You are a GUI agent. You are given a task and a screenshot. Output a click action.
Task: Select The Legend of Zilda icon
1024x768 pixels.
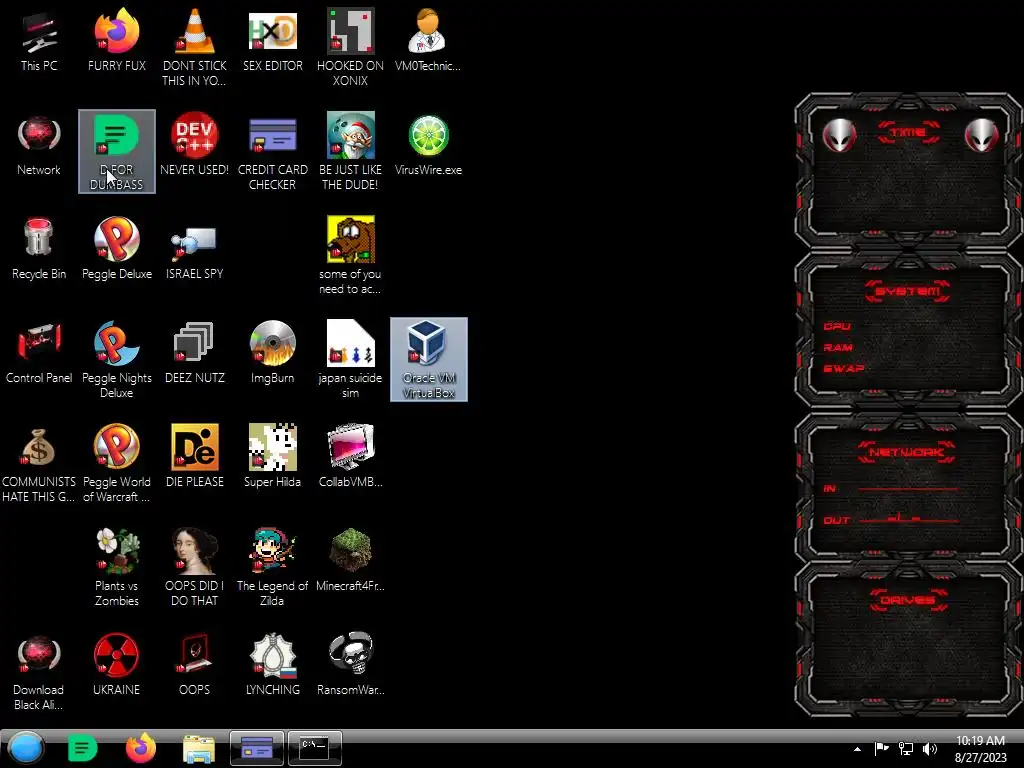click(272, 567)
